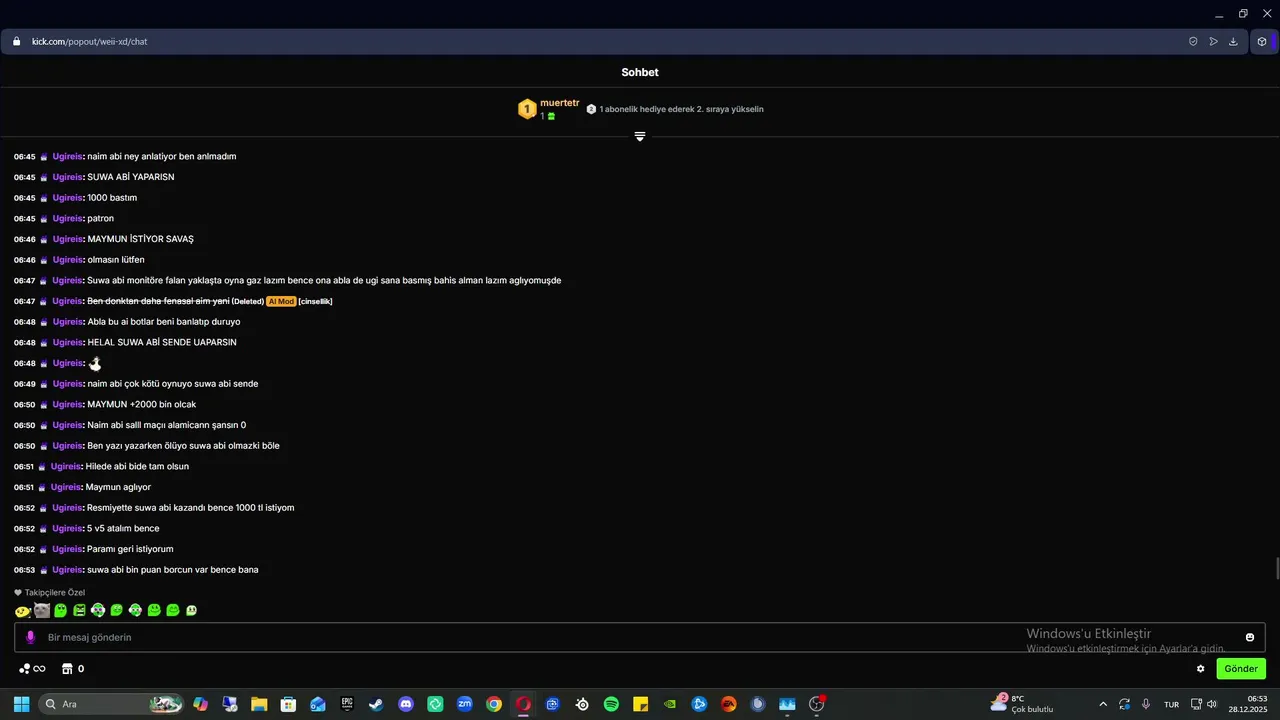Open the volume control in system tray
This screenshot has height=720, width=1280.
(1212, 704)
